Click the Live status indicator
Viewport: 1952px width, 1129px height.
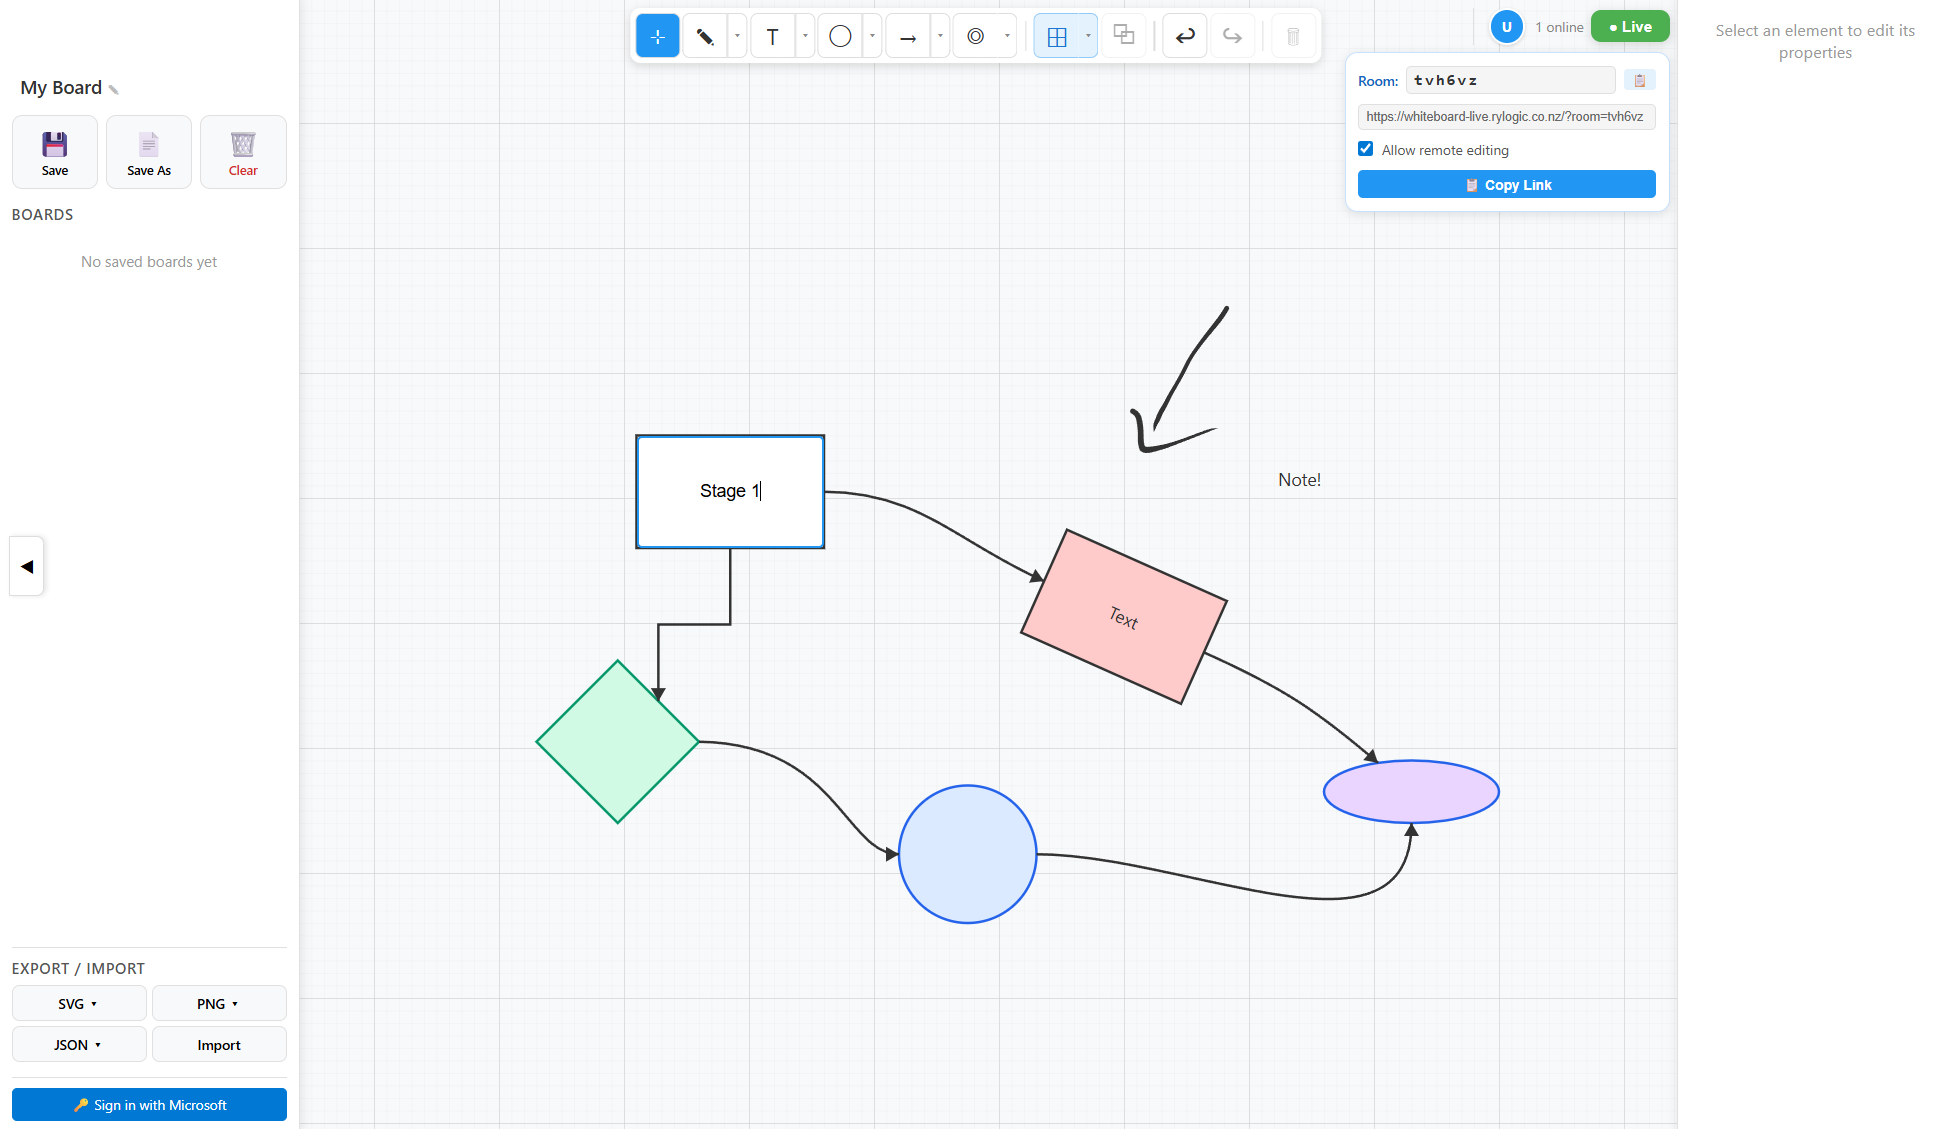[1629, 26]
